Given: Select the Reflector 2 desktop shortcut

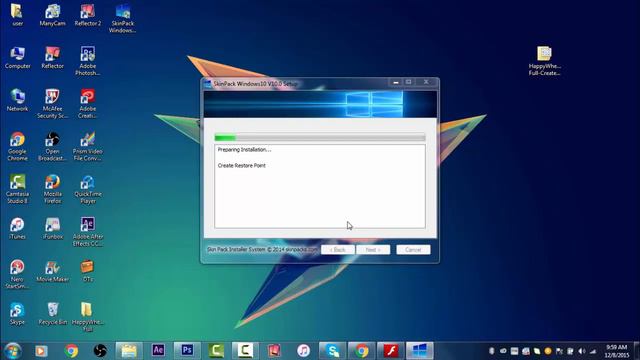Looking at the screenshot, I should pos(87,15).
